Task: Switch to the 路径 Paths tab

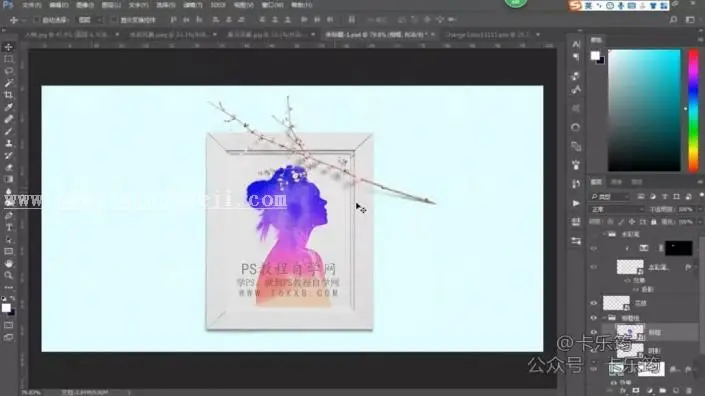Action: (x=637, y=182)
